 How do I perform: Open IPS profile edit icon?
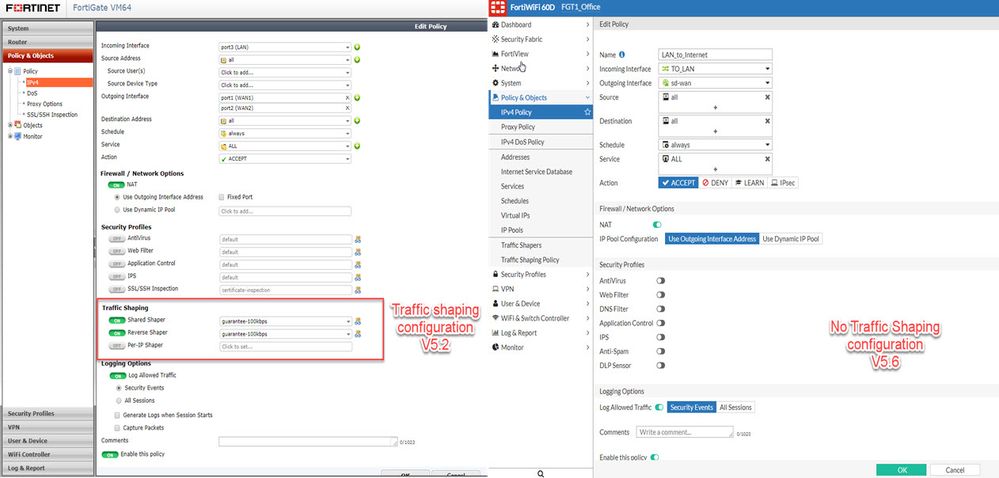click(x=358, y=278)
